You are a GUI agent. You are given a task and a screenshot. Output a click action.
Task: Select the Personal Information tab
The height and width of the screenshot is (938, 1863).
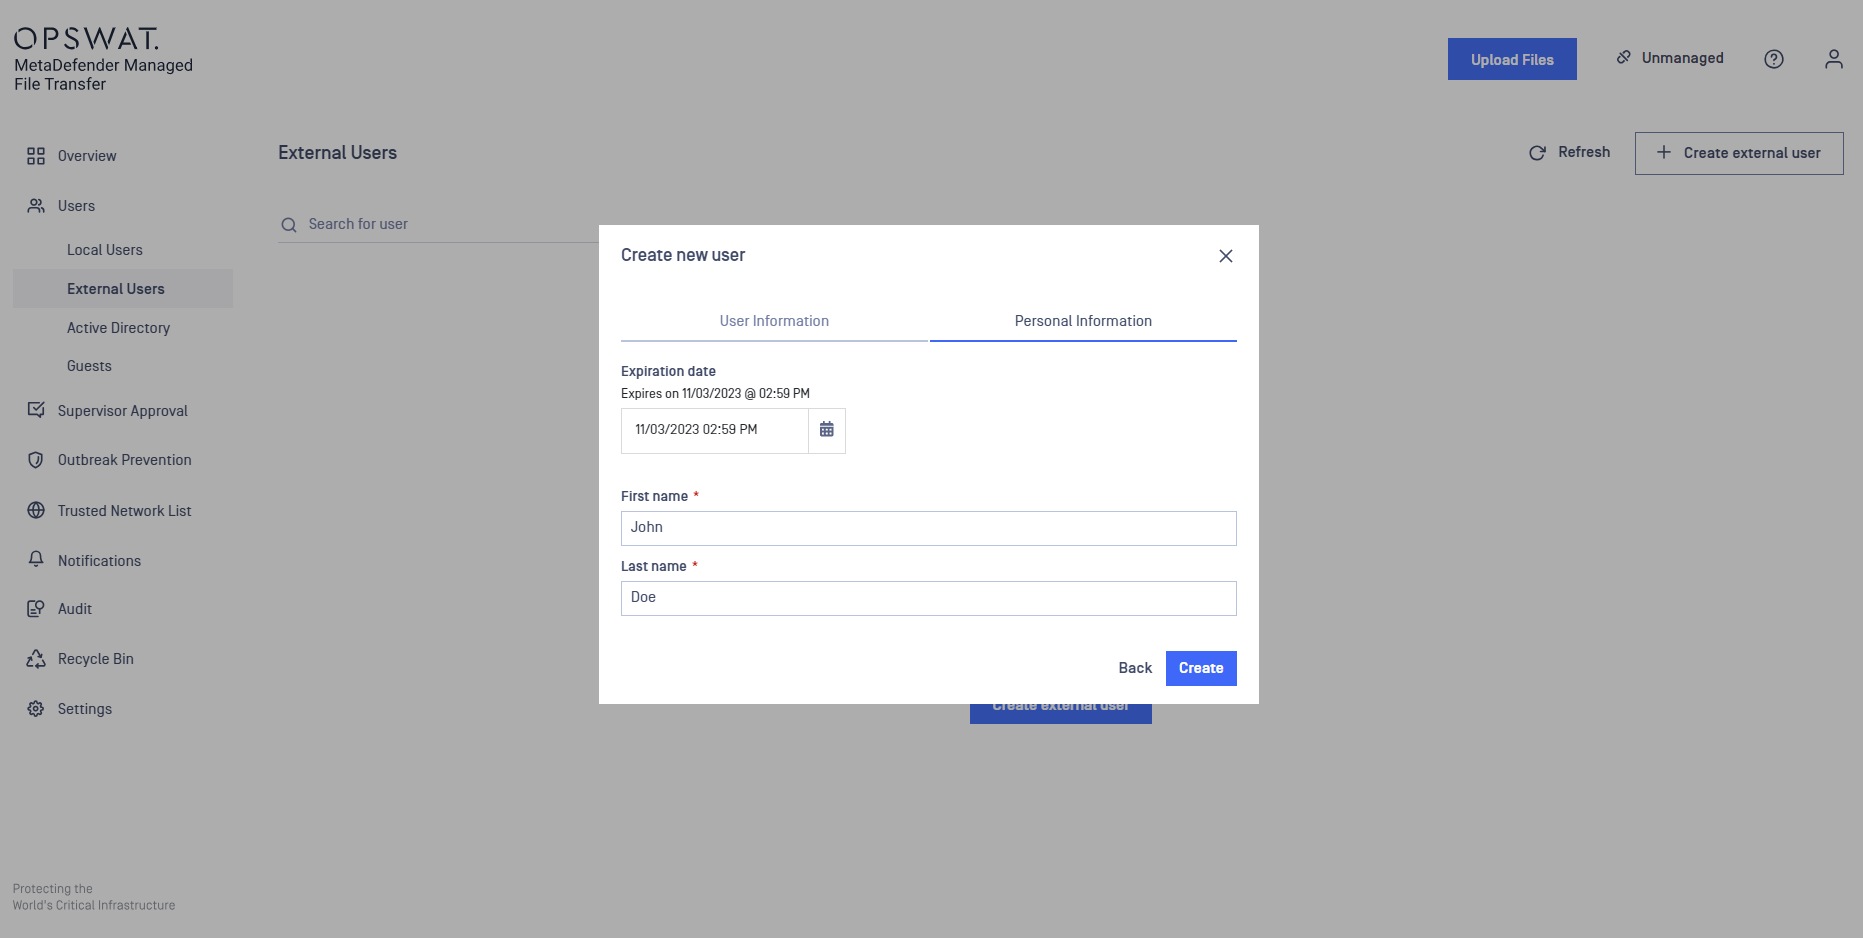(x=1083, y=321)
